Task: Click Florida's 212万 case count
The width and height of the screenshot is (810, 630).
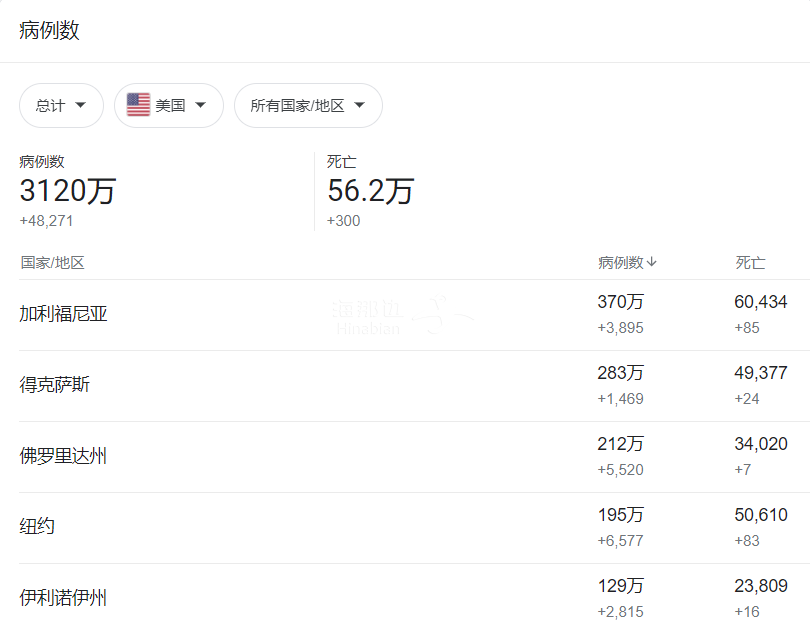Action: (620, 444)
